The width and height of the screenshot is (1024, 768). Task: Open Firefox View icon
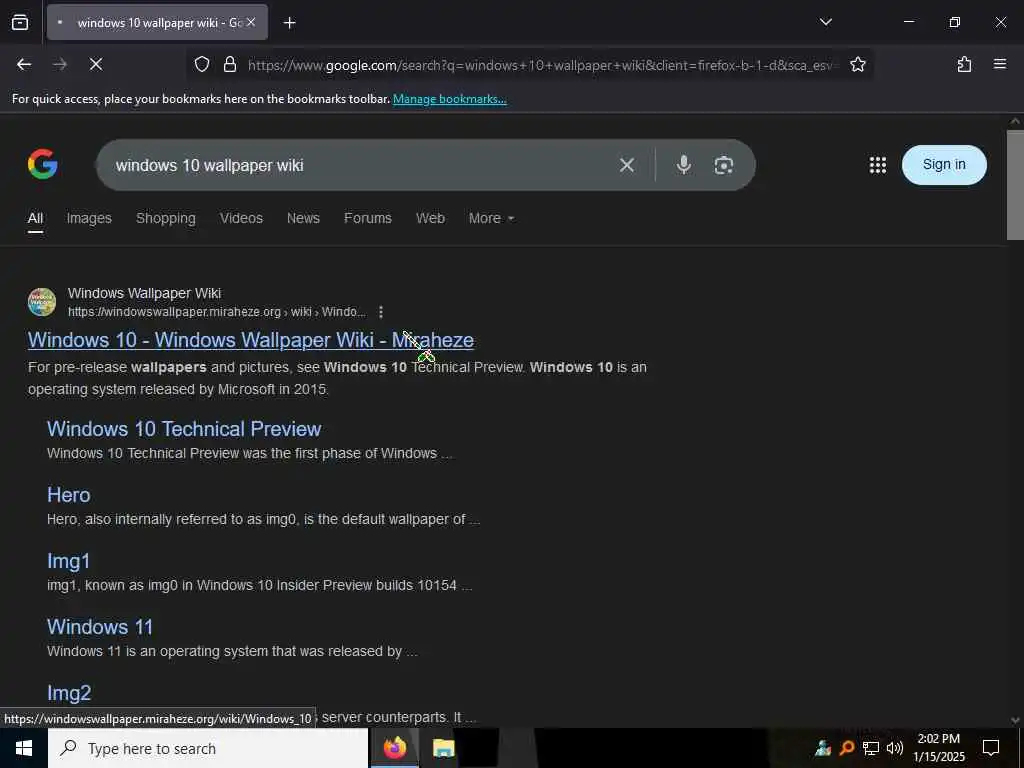point(20,23)
